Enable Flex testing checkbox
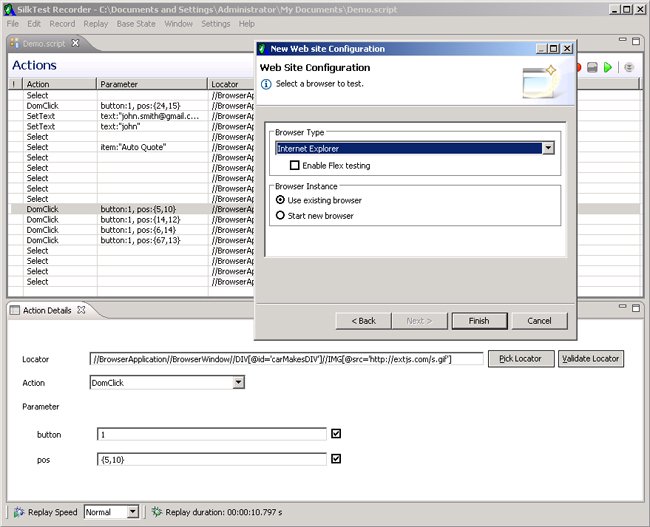 [x=295, y=165]
